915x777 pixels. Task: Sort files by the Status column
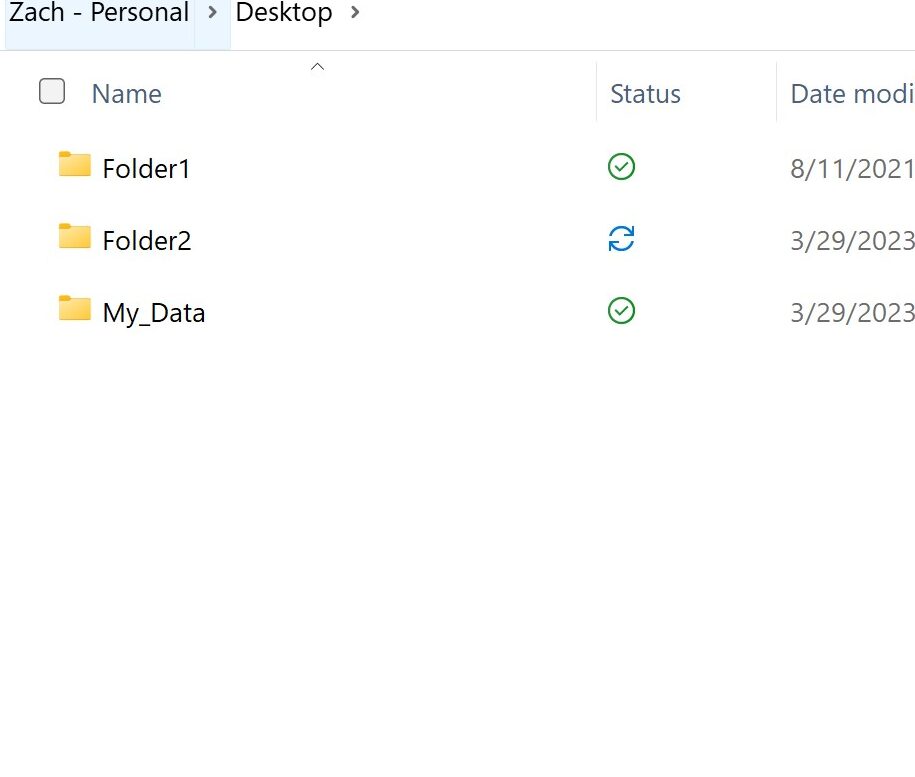point(645,94)
